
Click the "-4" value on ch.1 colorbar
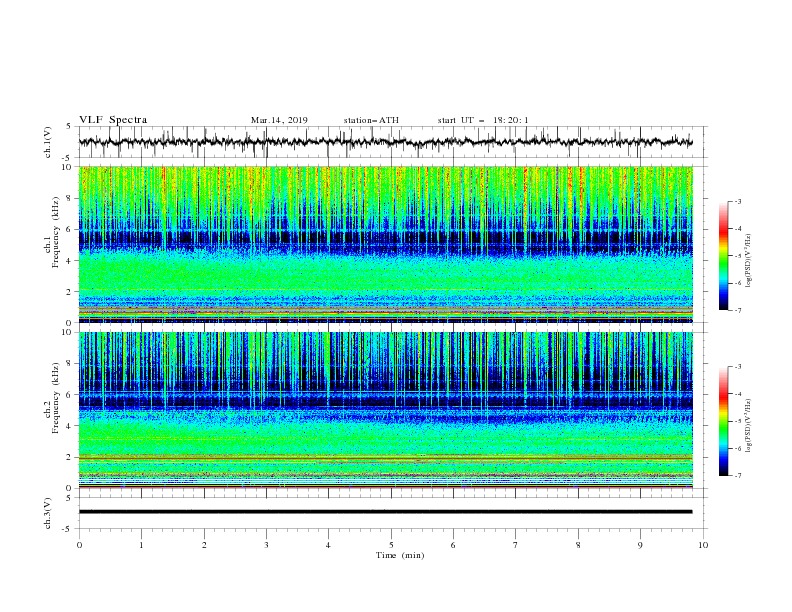[737, 229]
